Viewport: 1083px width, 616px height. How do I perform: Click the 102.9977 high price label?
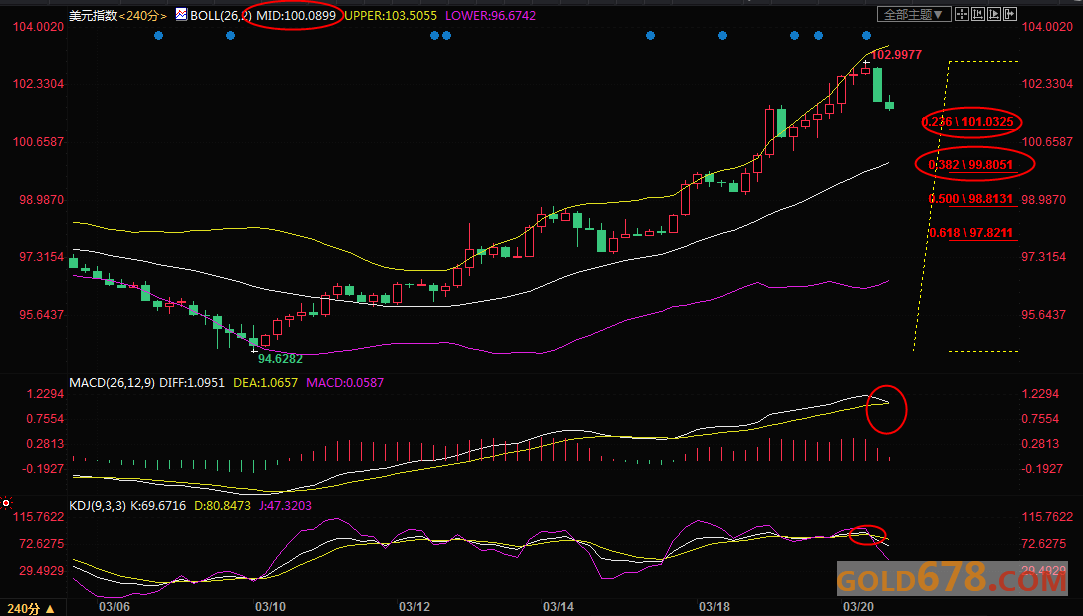tap(896, 55)
